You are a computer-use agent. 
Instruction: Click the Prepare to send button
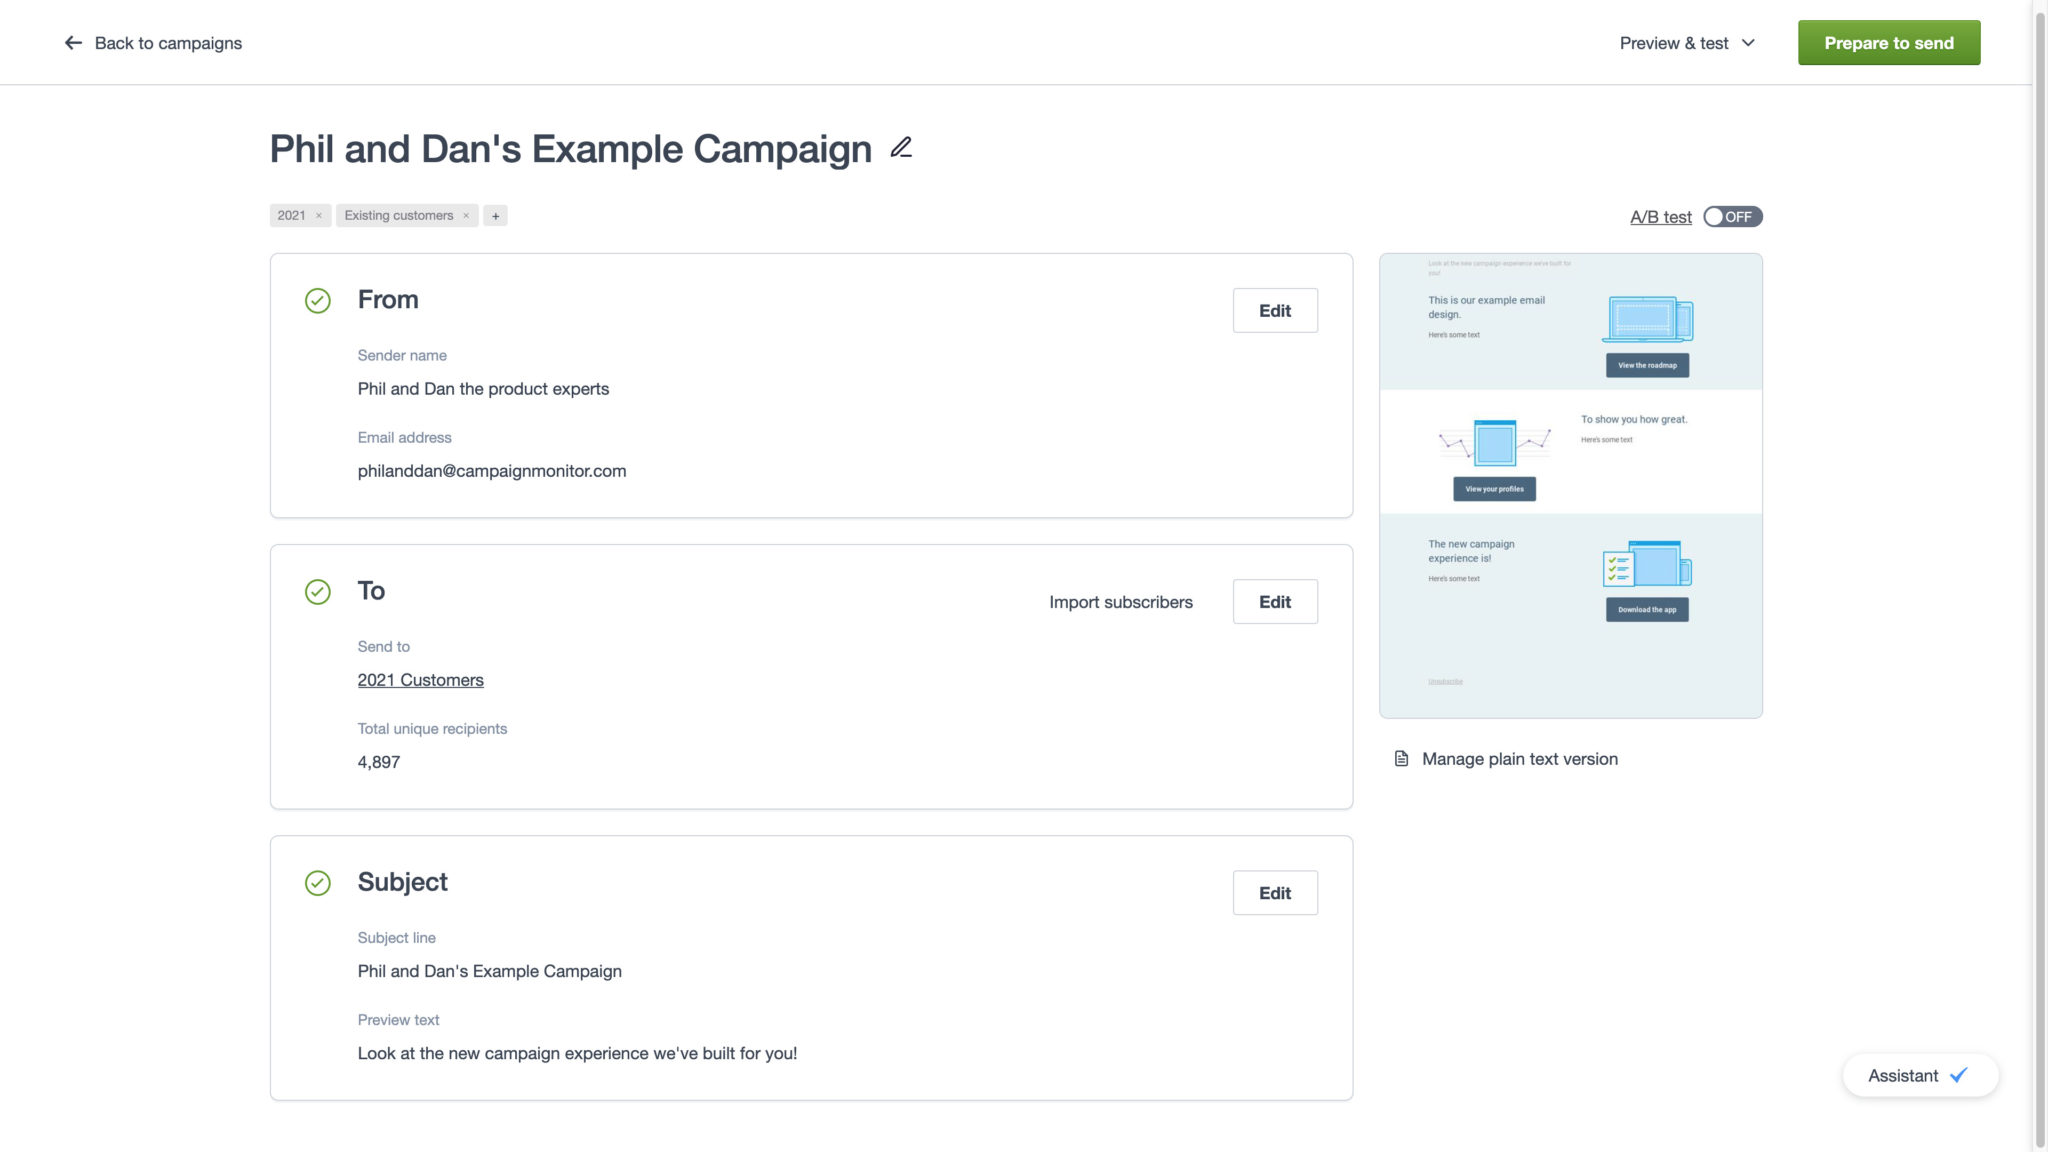click(1888, 42)
